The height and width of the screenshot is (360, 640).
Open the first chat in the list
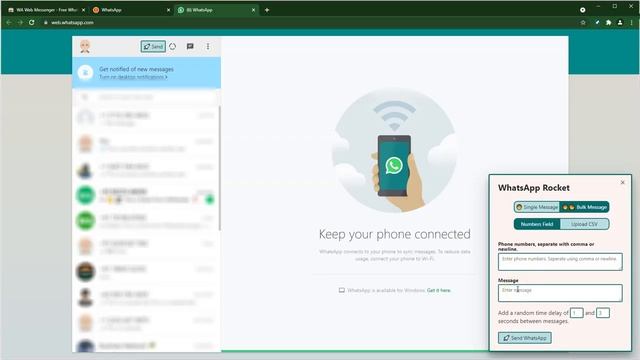click(146, 118)
